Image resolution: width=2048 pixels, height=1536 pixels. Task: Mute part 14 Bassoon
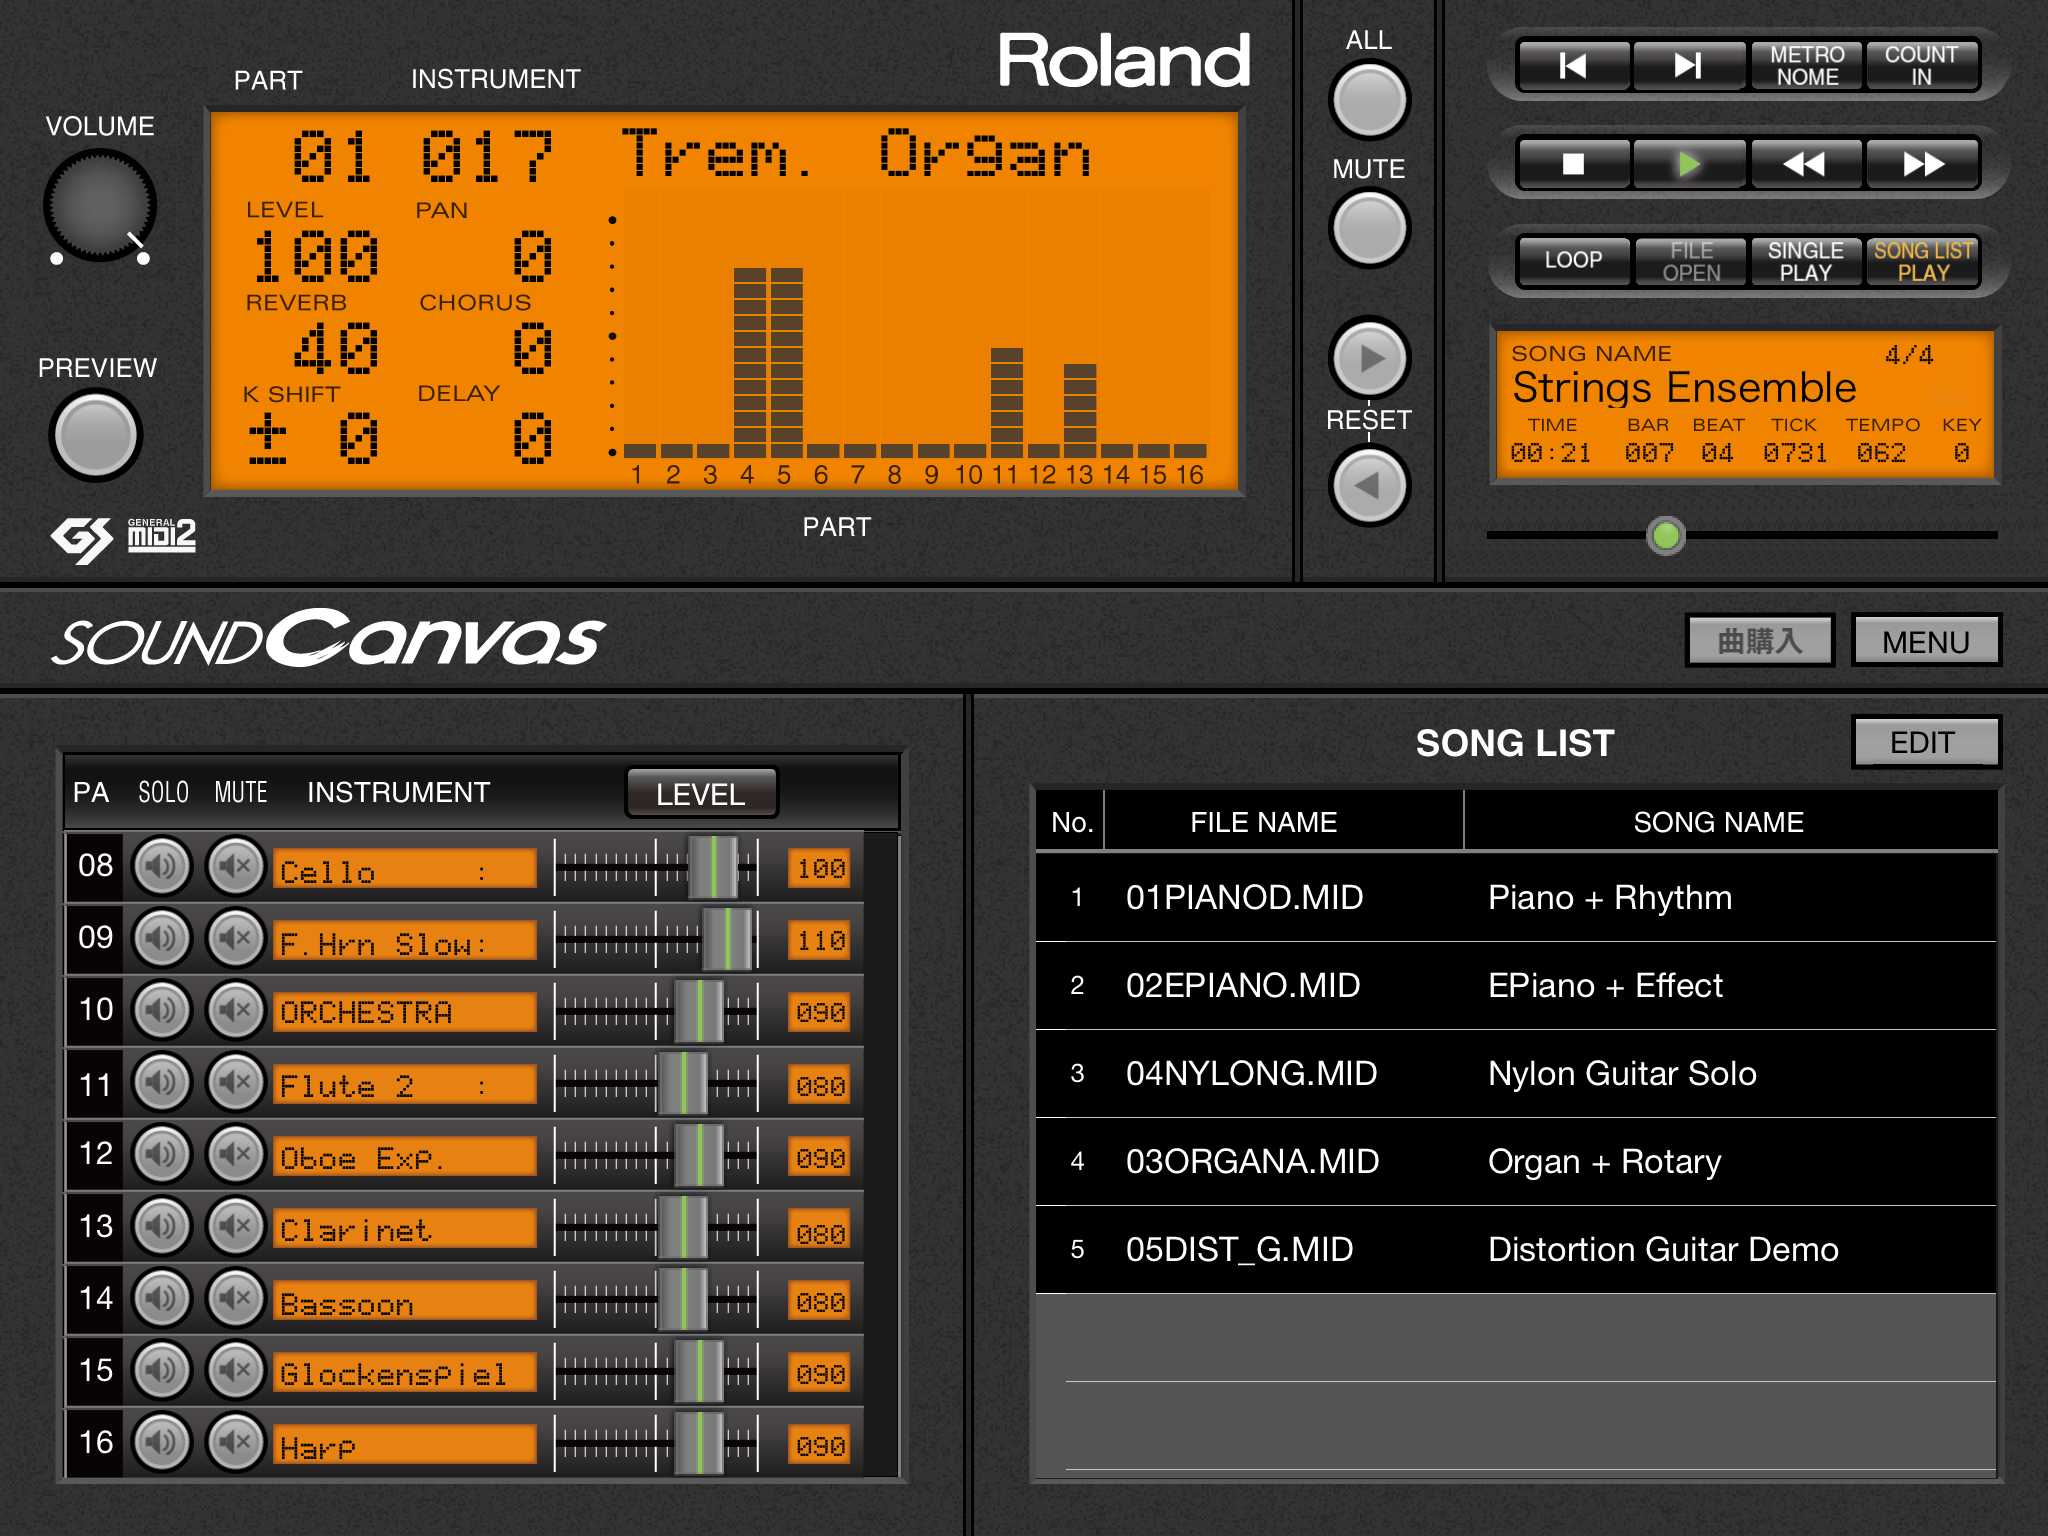[x=235, y=1298]
